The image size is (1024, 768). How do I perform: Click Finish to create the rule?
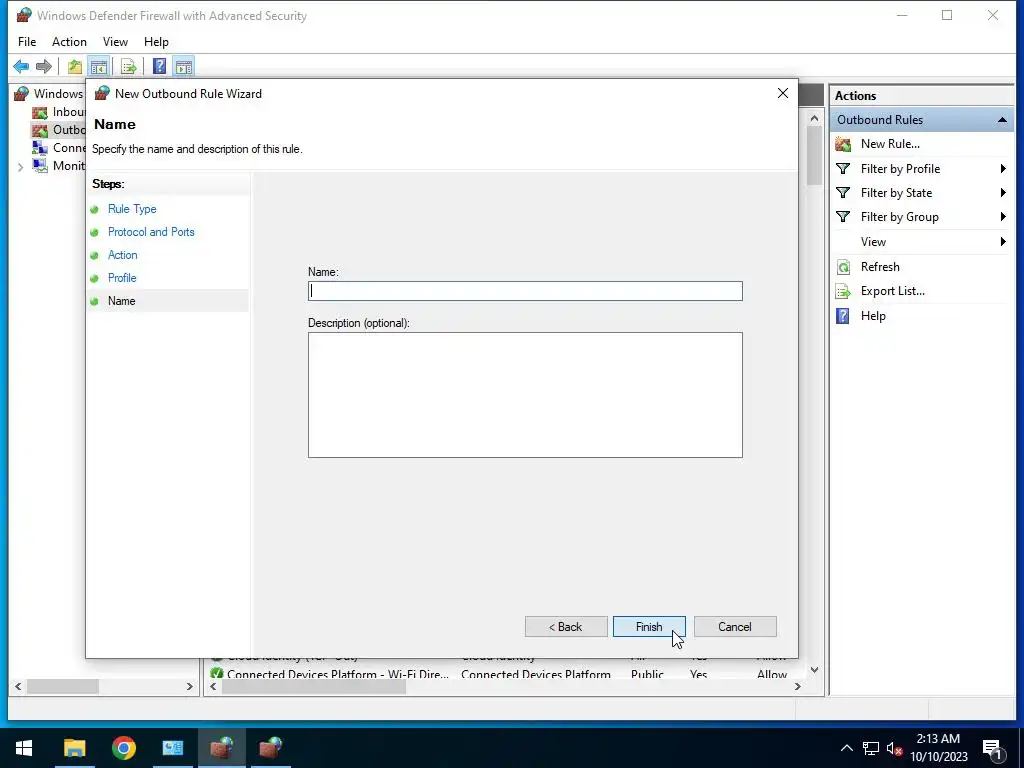click(648, 627)
